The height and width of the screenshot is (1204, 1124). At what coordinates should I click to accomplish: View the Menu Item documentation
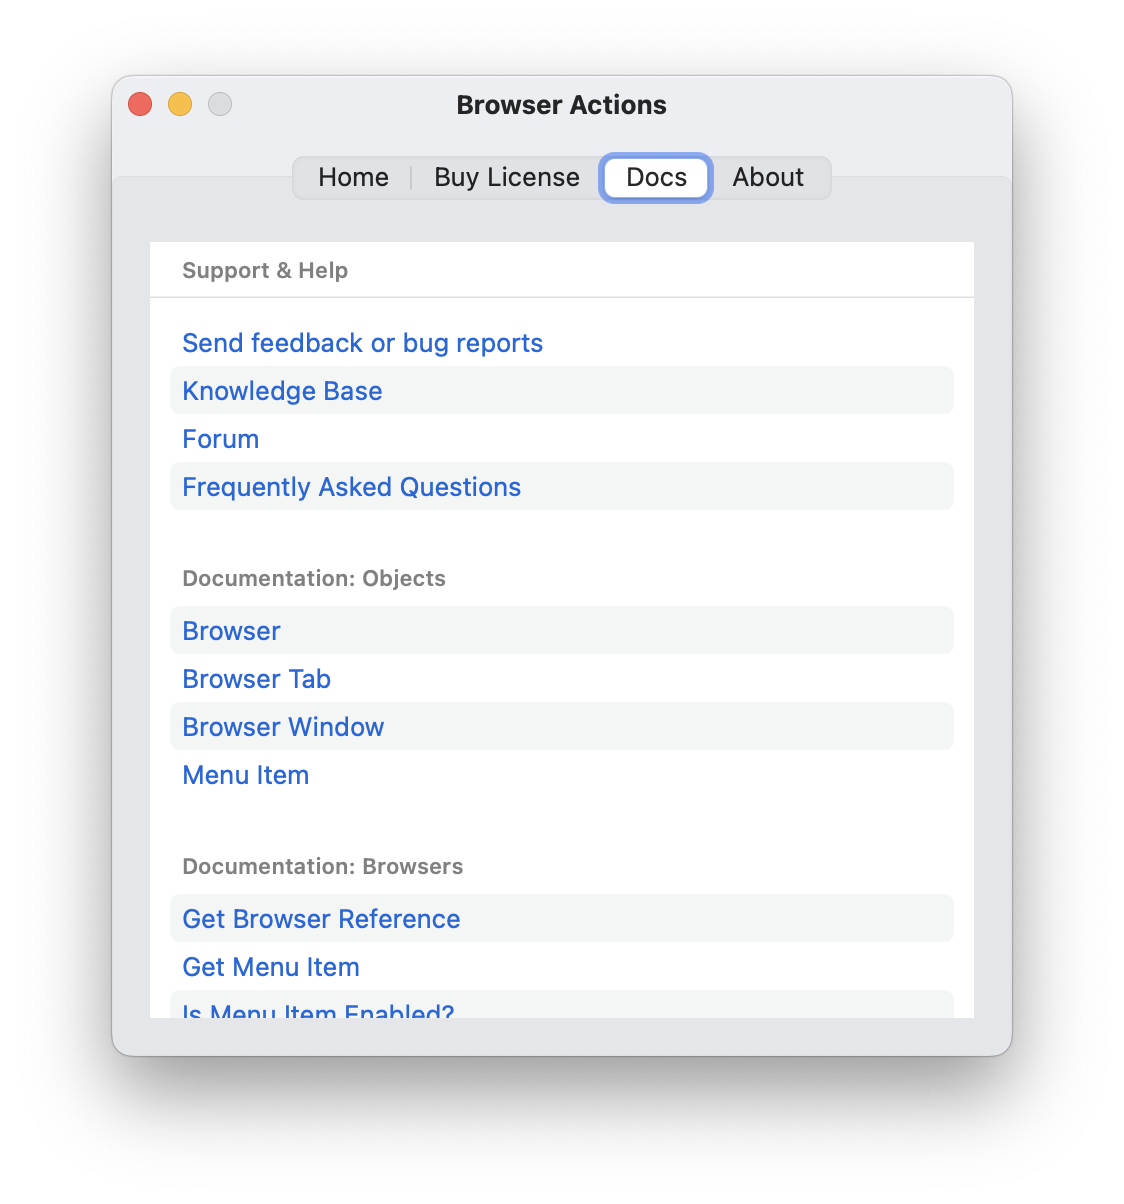[x=245, y=775]
